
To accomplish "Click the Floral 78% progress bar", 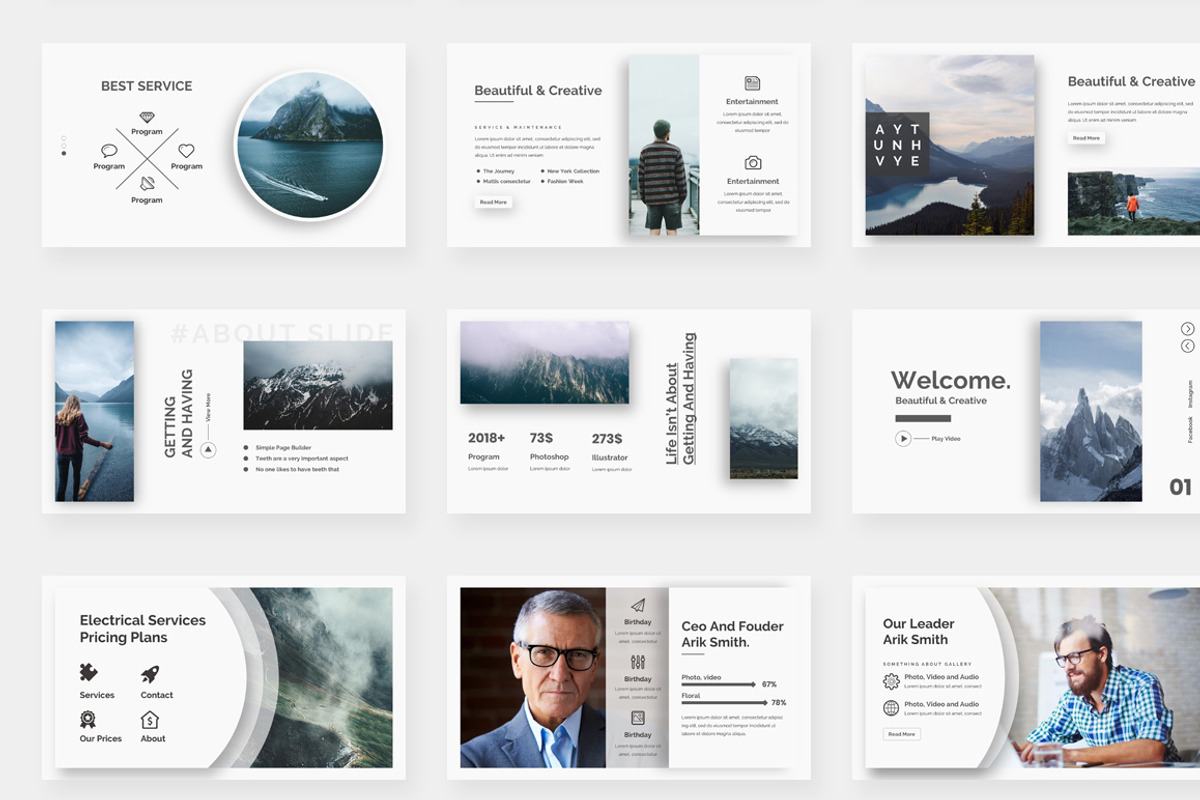I will pyautogui.click(x=725, y=703).
